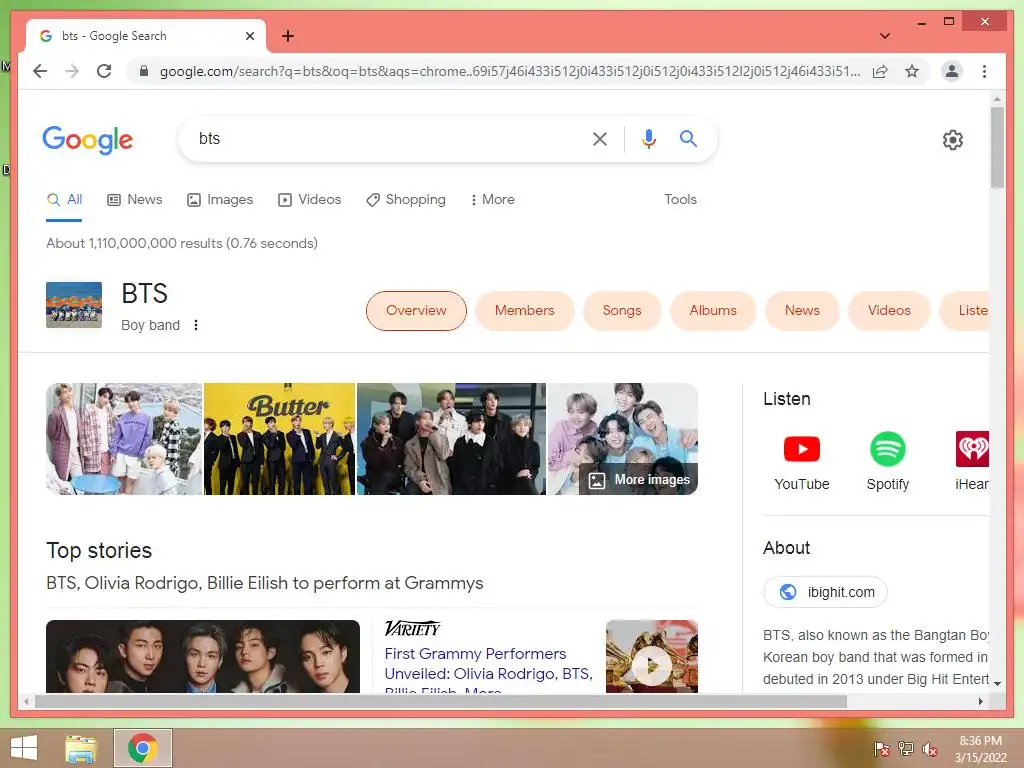1024x768 pixels.
Task: Select the Overview chip
Action: (416, 311)
